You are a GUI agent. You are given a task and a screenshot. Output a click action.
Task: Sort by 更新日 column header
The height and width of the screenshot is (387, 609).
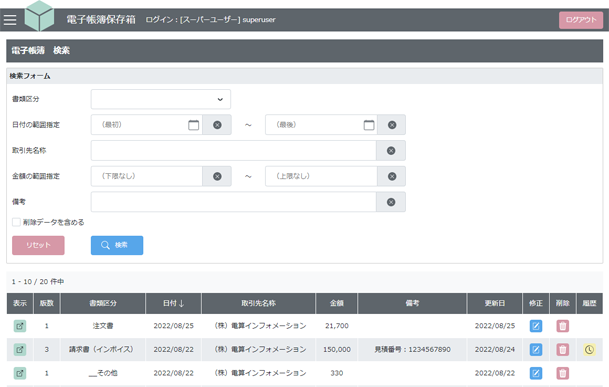(495, 303)
